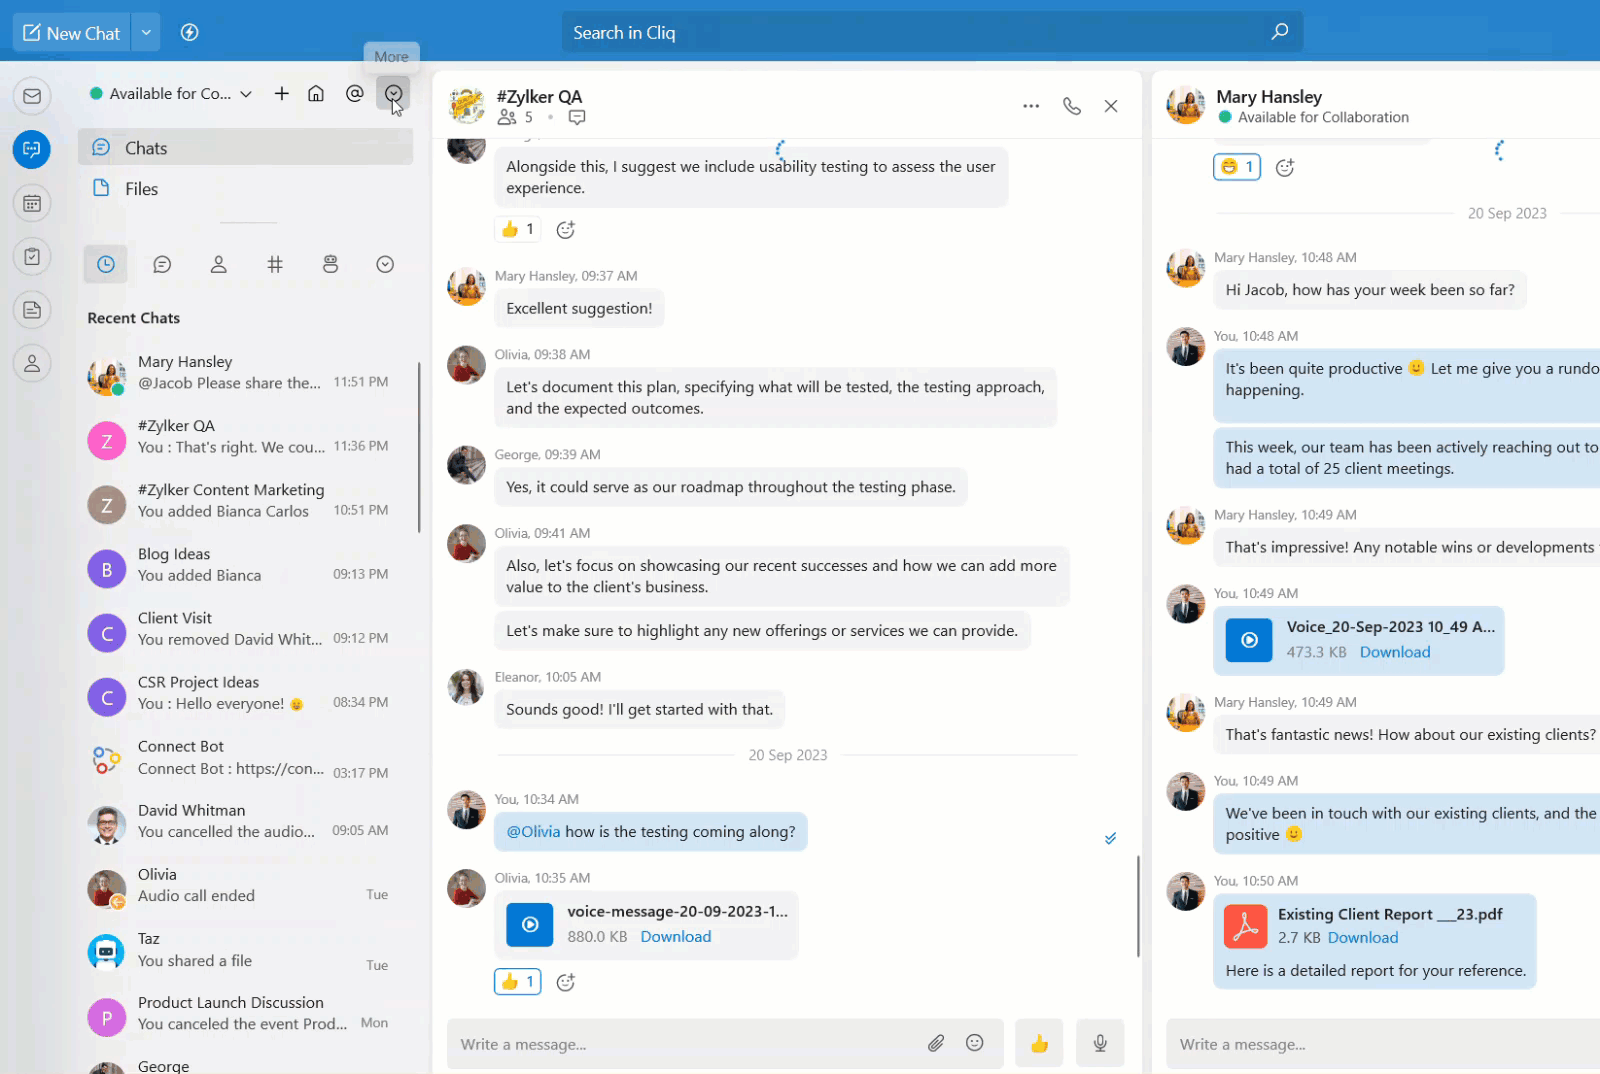Viewport: 1600px width, 1074px height.
Task: Open #Zylker Content Marketing chat
Action: 247,501
